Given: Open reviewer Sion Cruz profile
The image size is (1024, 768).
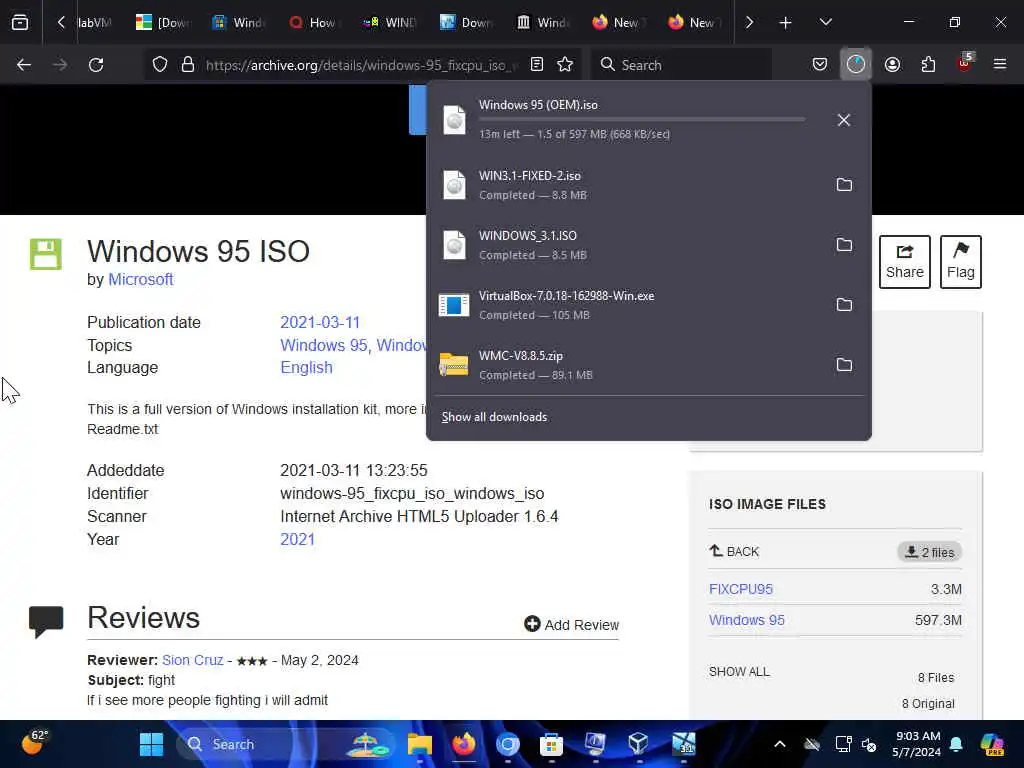Looking at the screenshot, I should (193, 660).
